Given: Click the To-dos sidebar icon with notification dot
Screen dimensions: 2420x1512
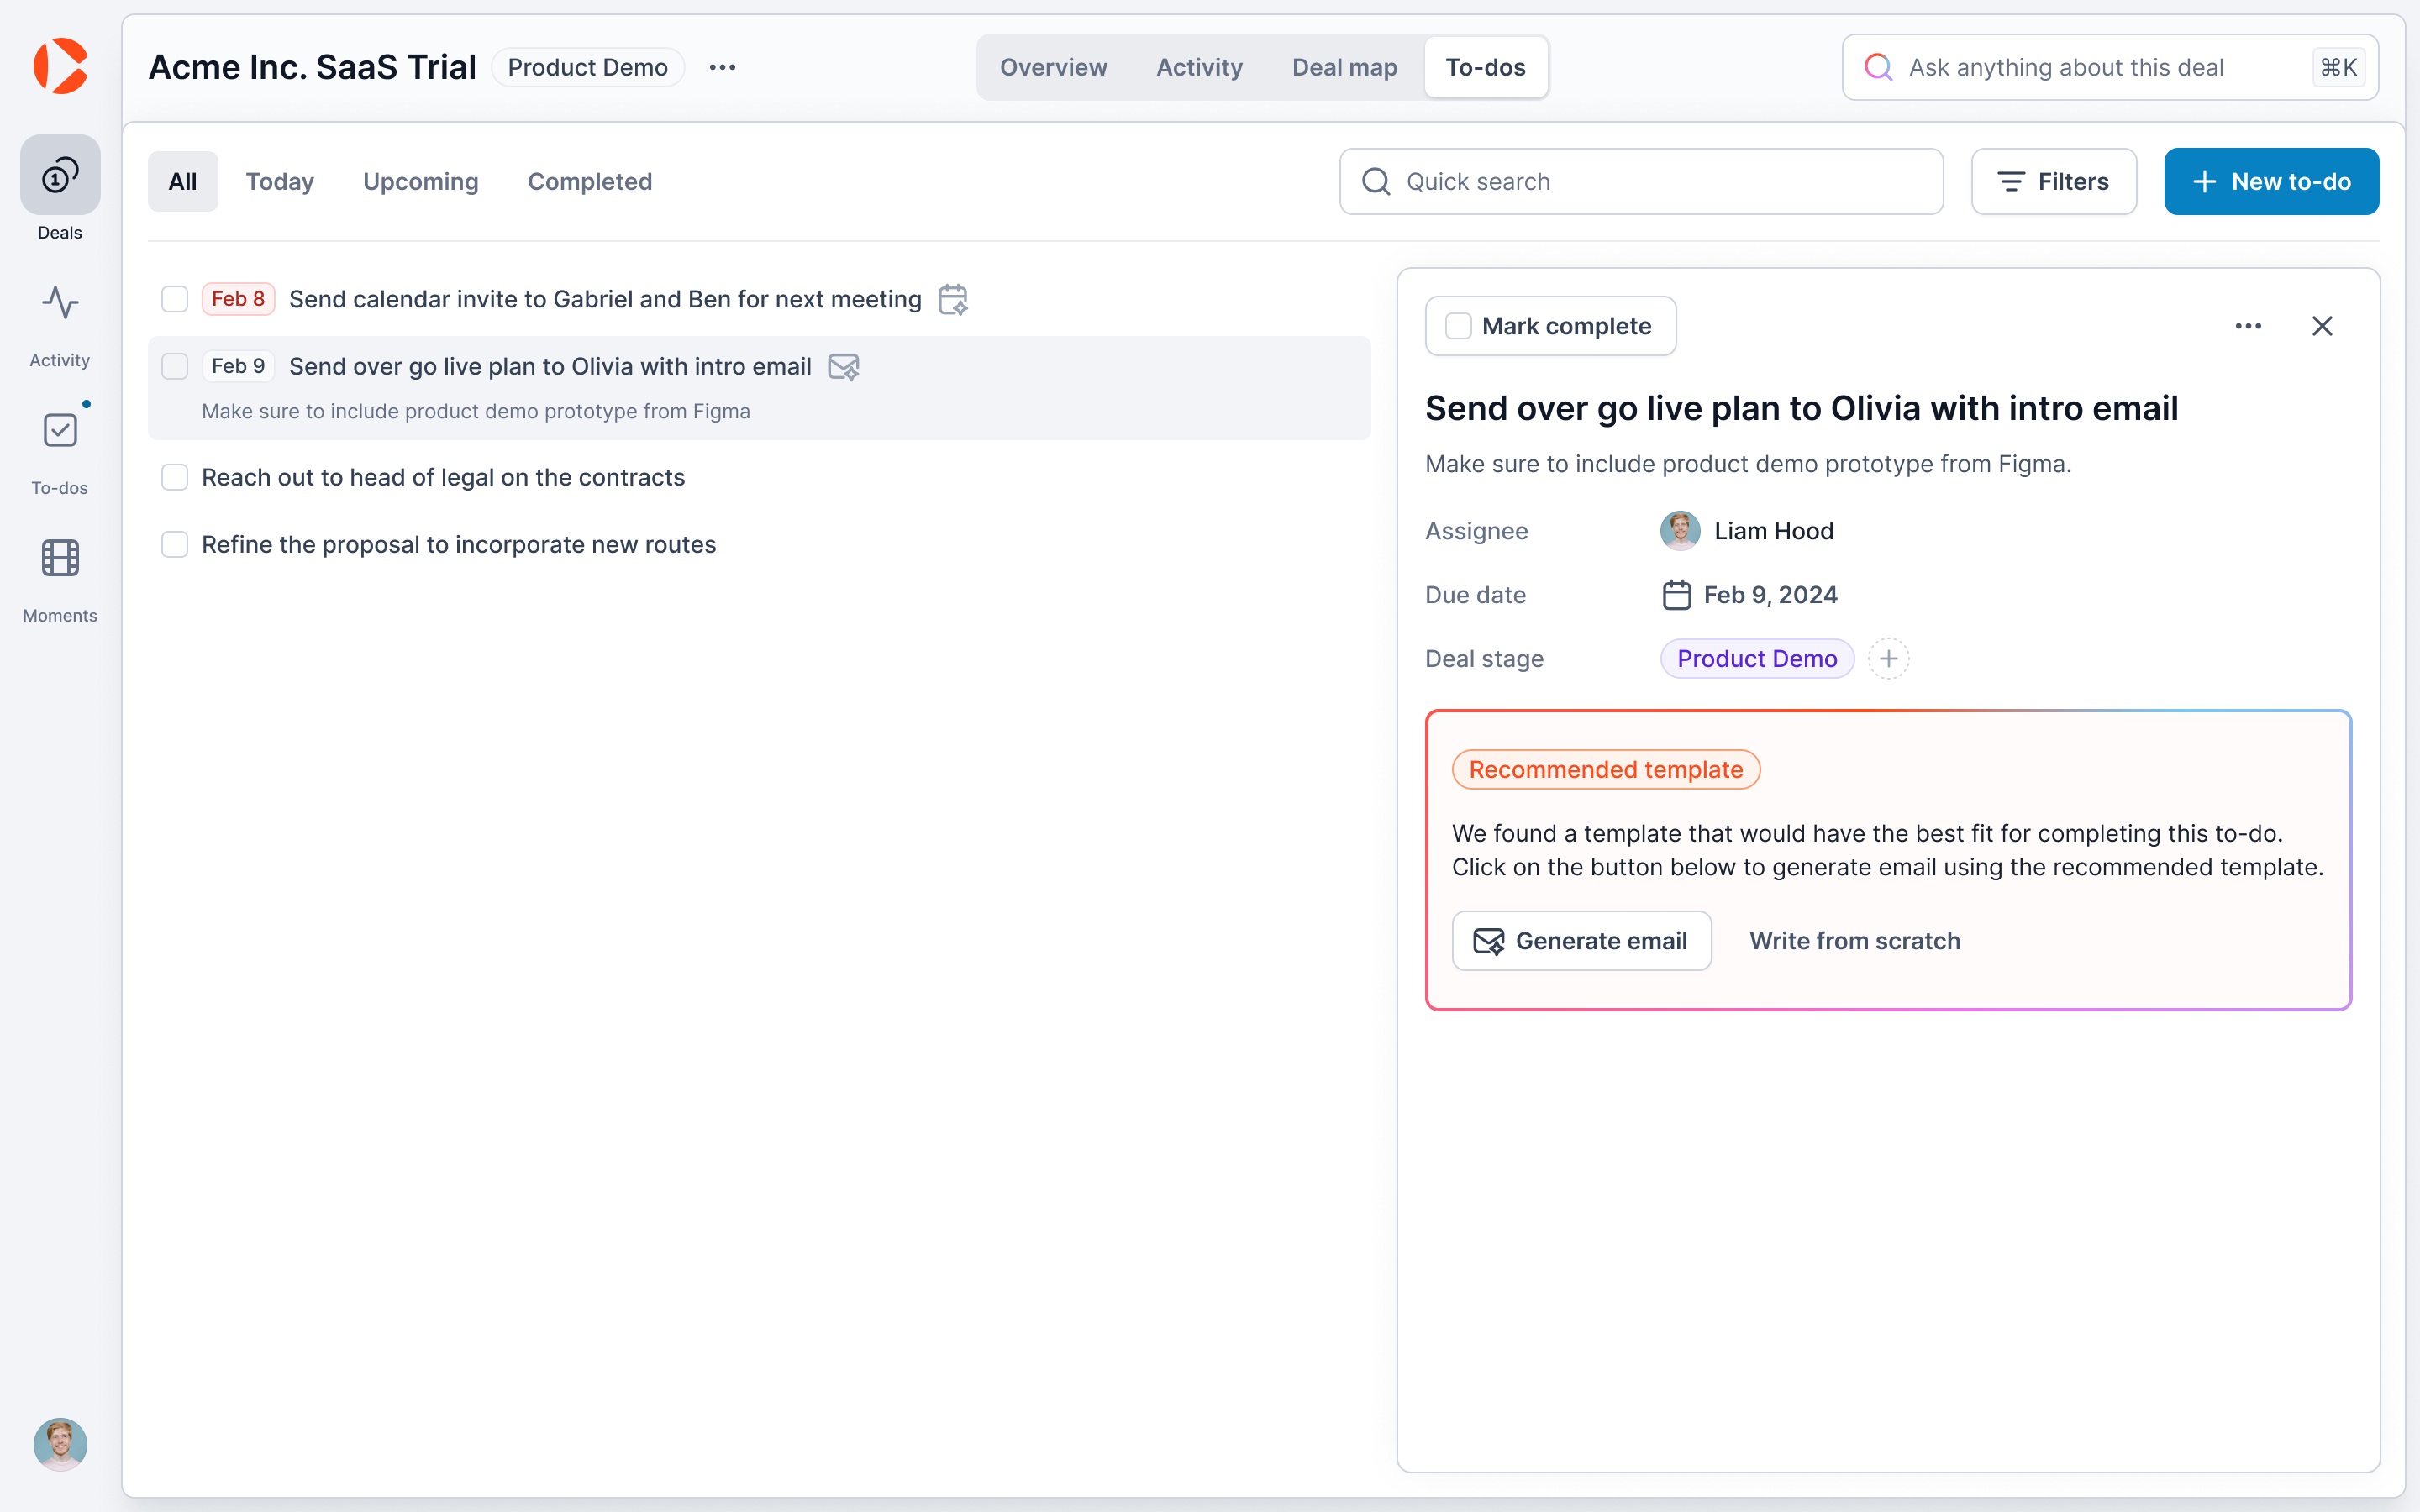Looking at the screenshot, I should [x=60, y=430].
